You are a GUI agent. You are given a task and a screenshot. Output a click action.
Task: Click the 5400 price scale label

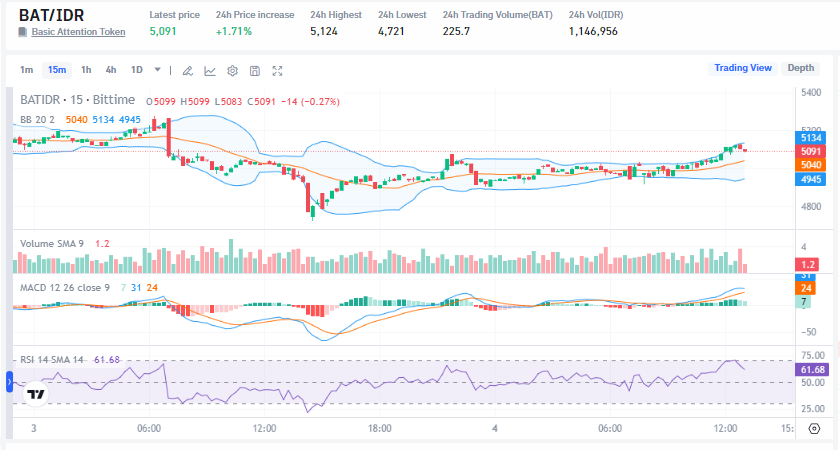tap(811, 93)
